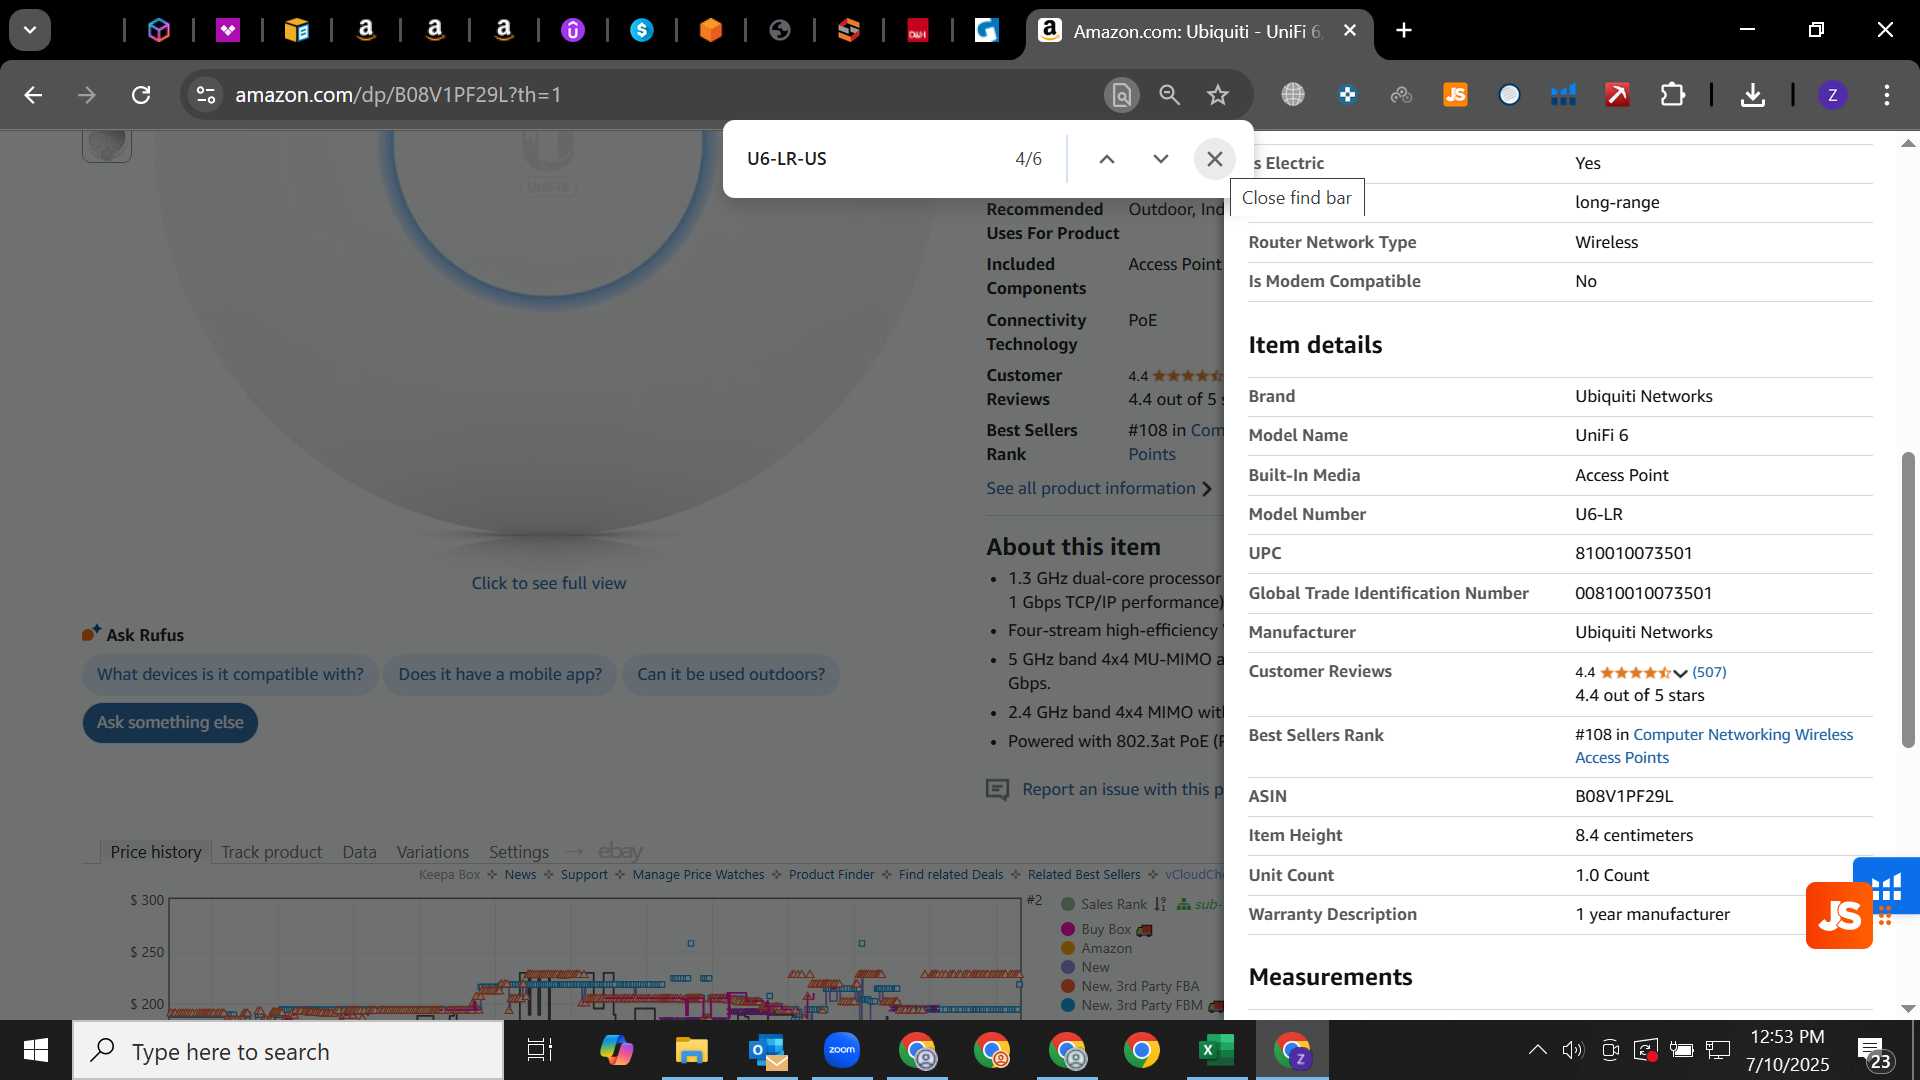Open the orange JS extension in toolbar
This screenshot has width=1920, height=1080.
1455,95
